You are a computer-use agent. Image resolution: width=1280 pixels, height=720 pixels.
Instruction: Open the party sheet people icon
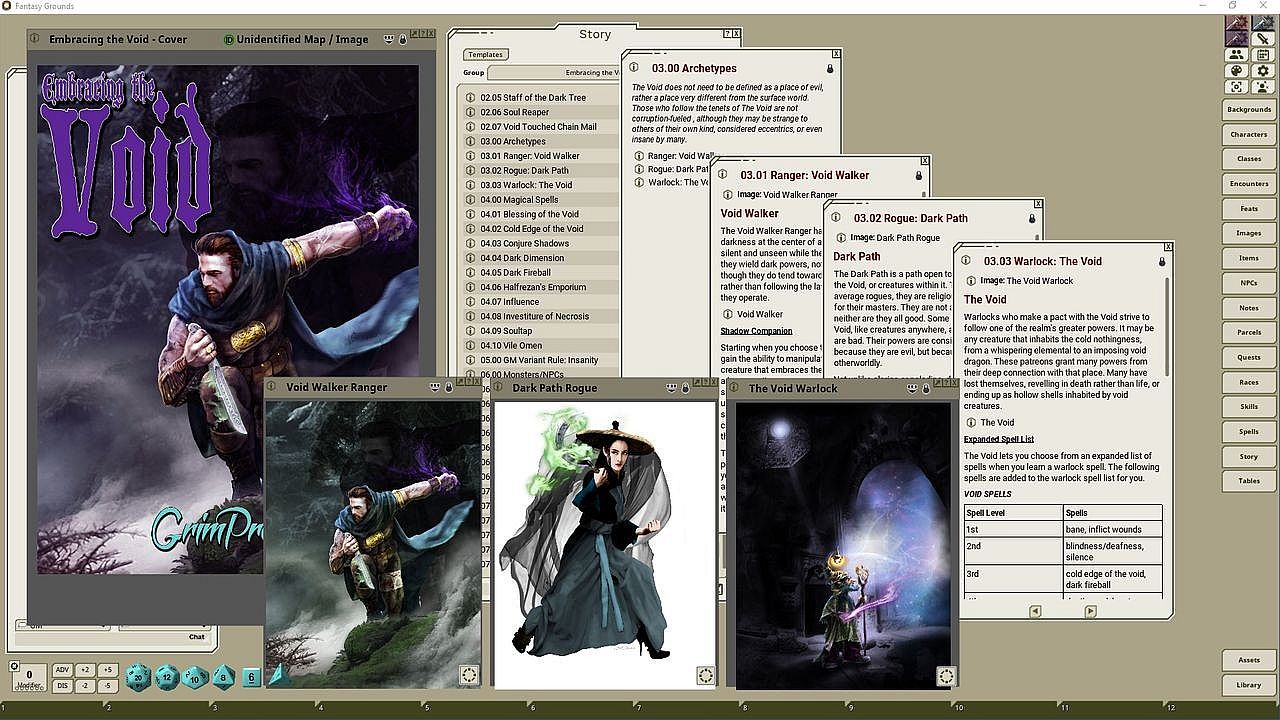(1236, 55)
